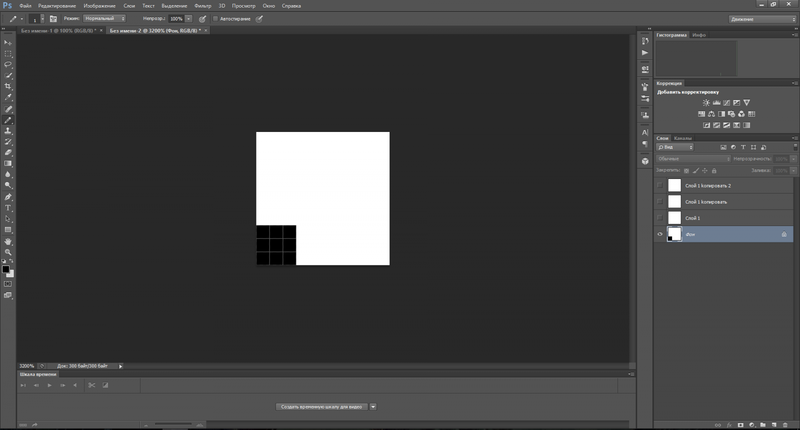Screen dimensions: 800x430
Task: Select the Crop tool
Action: tap(9, 86)
